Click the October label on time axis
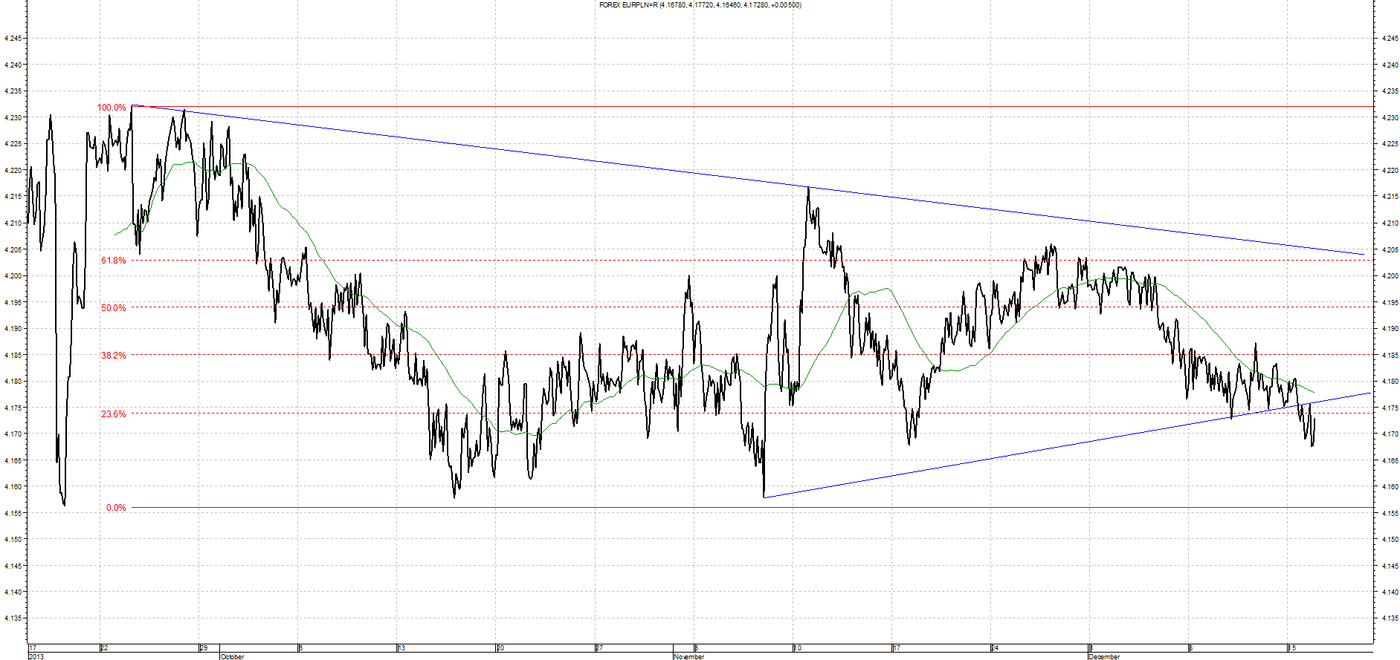This screenshot has width=1400, height=660. (x=231, y=657)
